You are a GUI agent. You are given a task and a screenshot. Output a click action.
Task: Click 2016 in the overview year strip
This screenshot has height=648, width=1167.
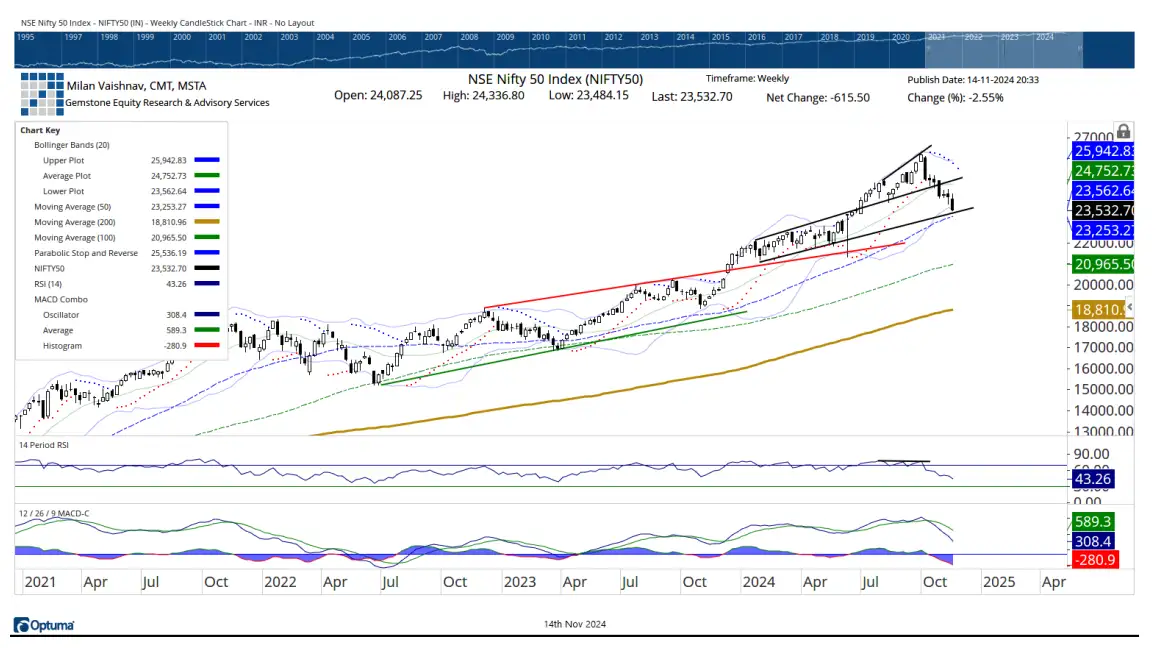[756, 37]
